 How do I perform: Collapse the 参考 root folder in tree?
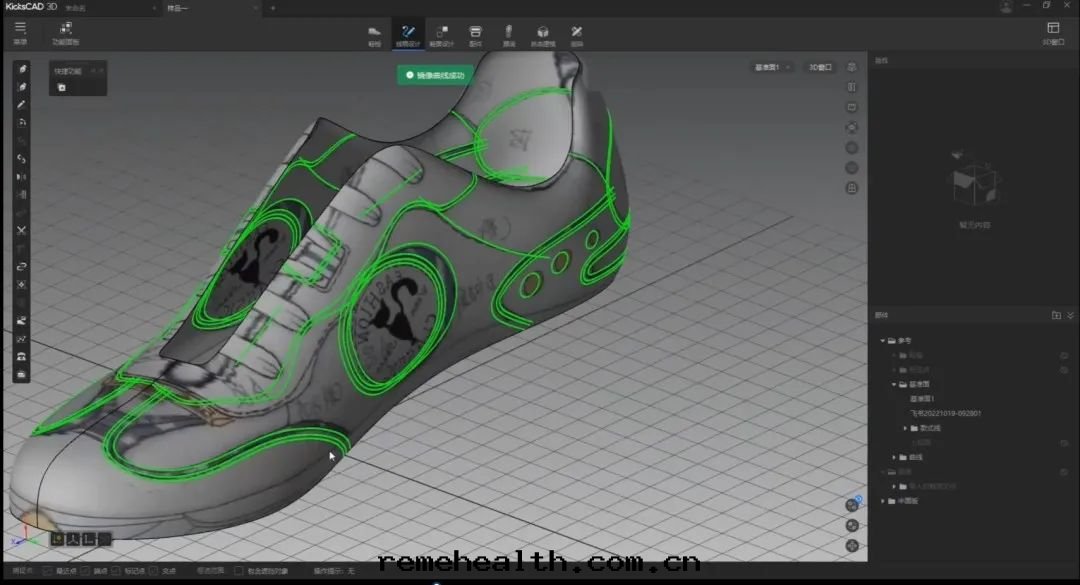[883, 341]
